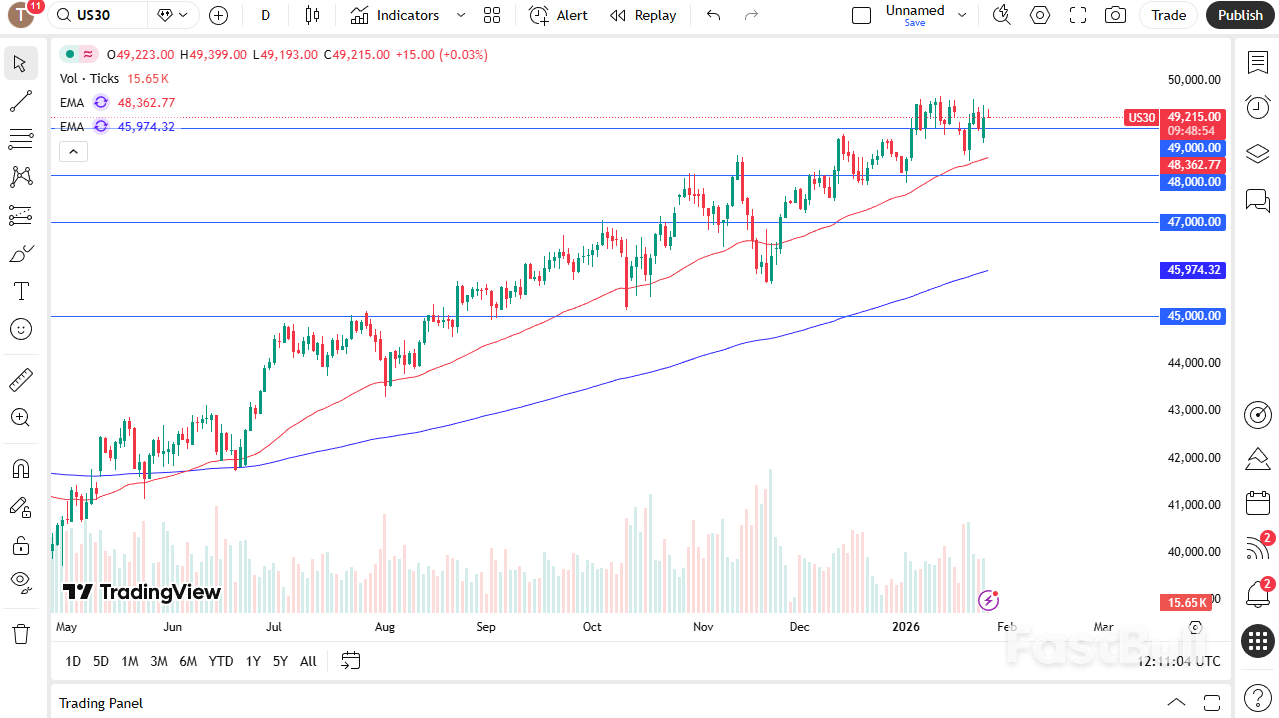Open the Trade button
Image resolution: width=1279 pixels, height=718 pixels.
pyautogui.click(x=1167, y=15)
